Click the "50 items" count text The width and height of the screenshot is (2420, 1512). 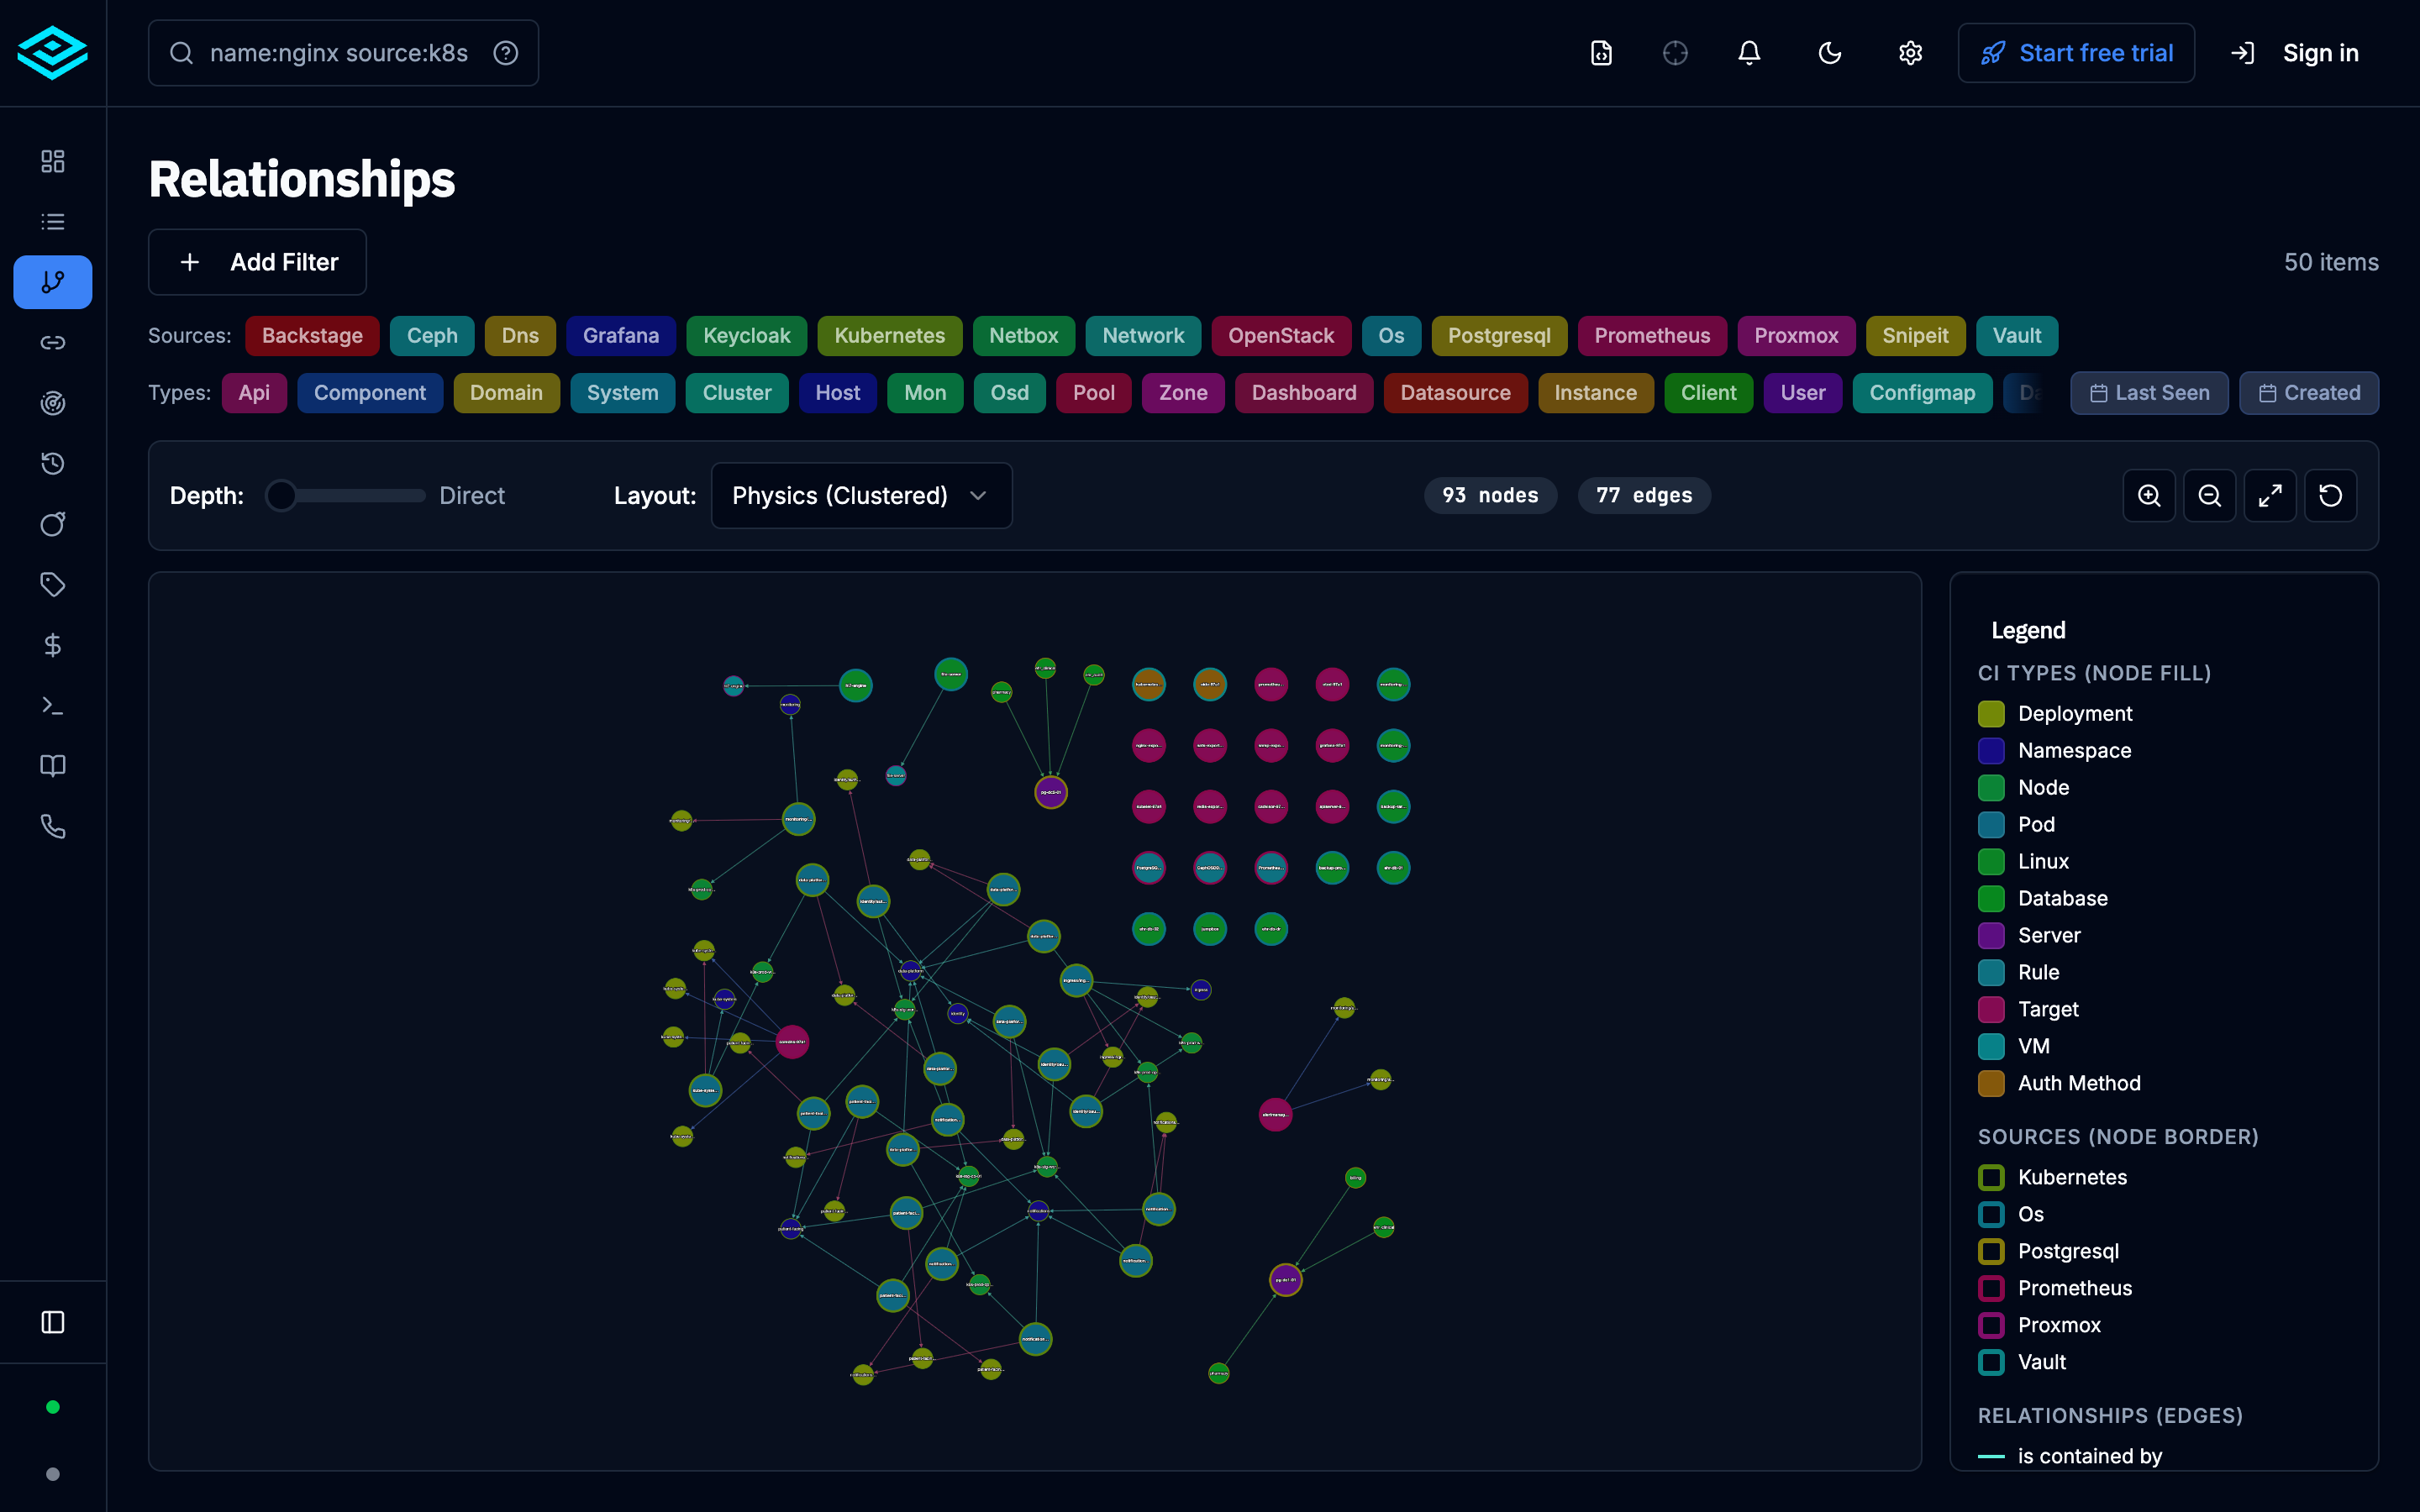(2331, 262)
